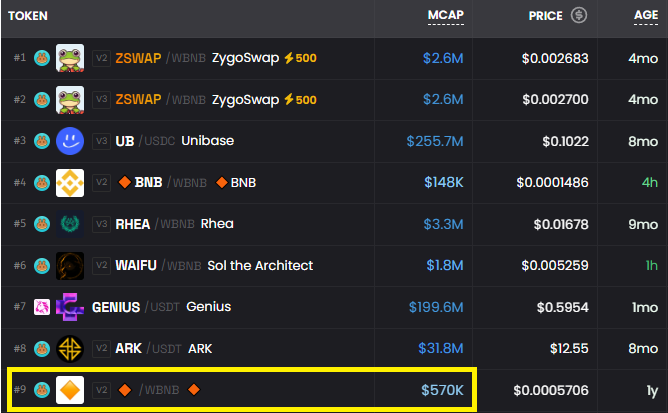Click the $0.0001486 price
This screenshot has height=413, width=668.
click(553, 183)
